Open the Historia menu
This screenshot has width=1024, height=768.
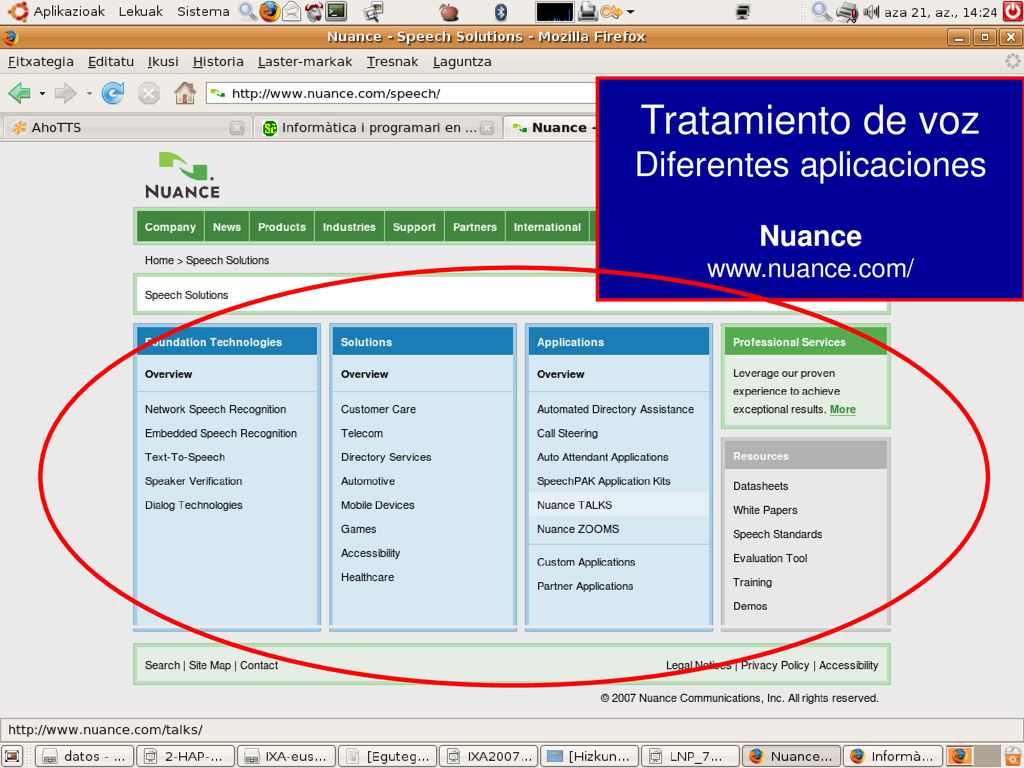pos(218,61)
